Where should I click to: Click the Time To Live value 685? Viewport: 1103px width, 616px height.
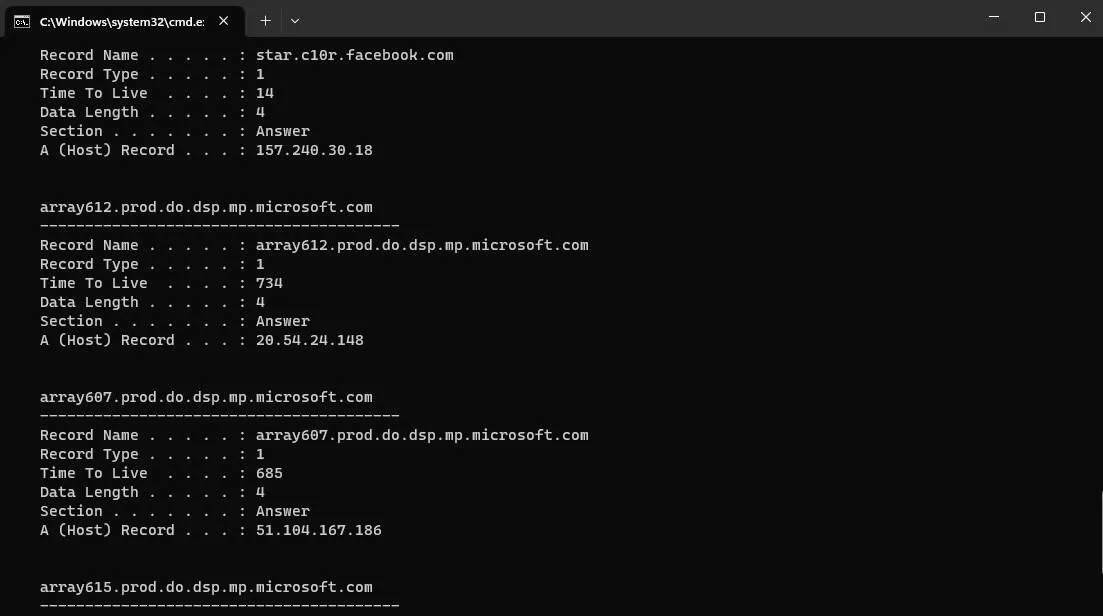[x=269, y=473]
